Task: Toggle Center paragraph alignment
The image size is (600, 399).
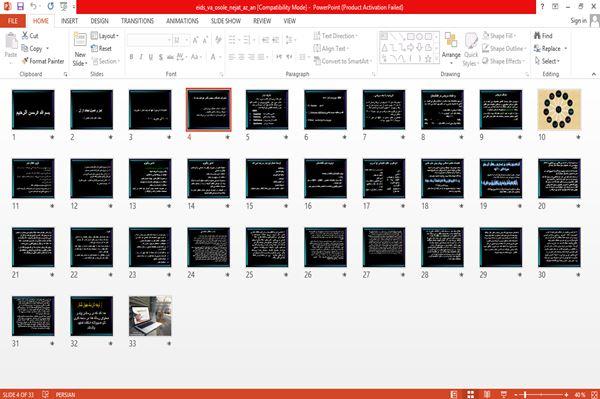Action: point(241,57)
